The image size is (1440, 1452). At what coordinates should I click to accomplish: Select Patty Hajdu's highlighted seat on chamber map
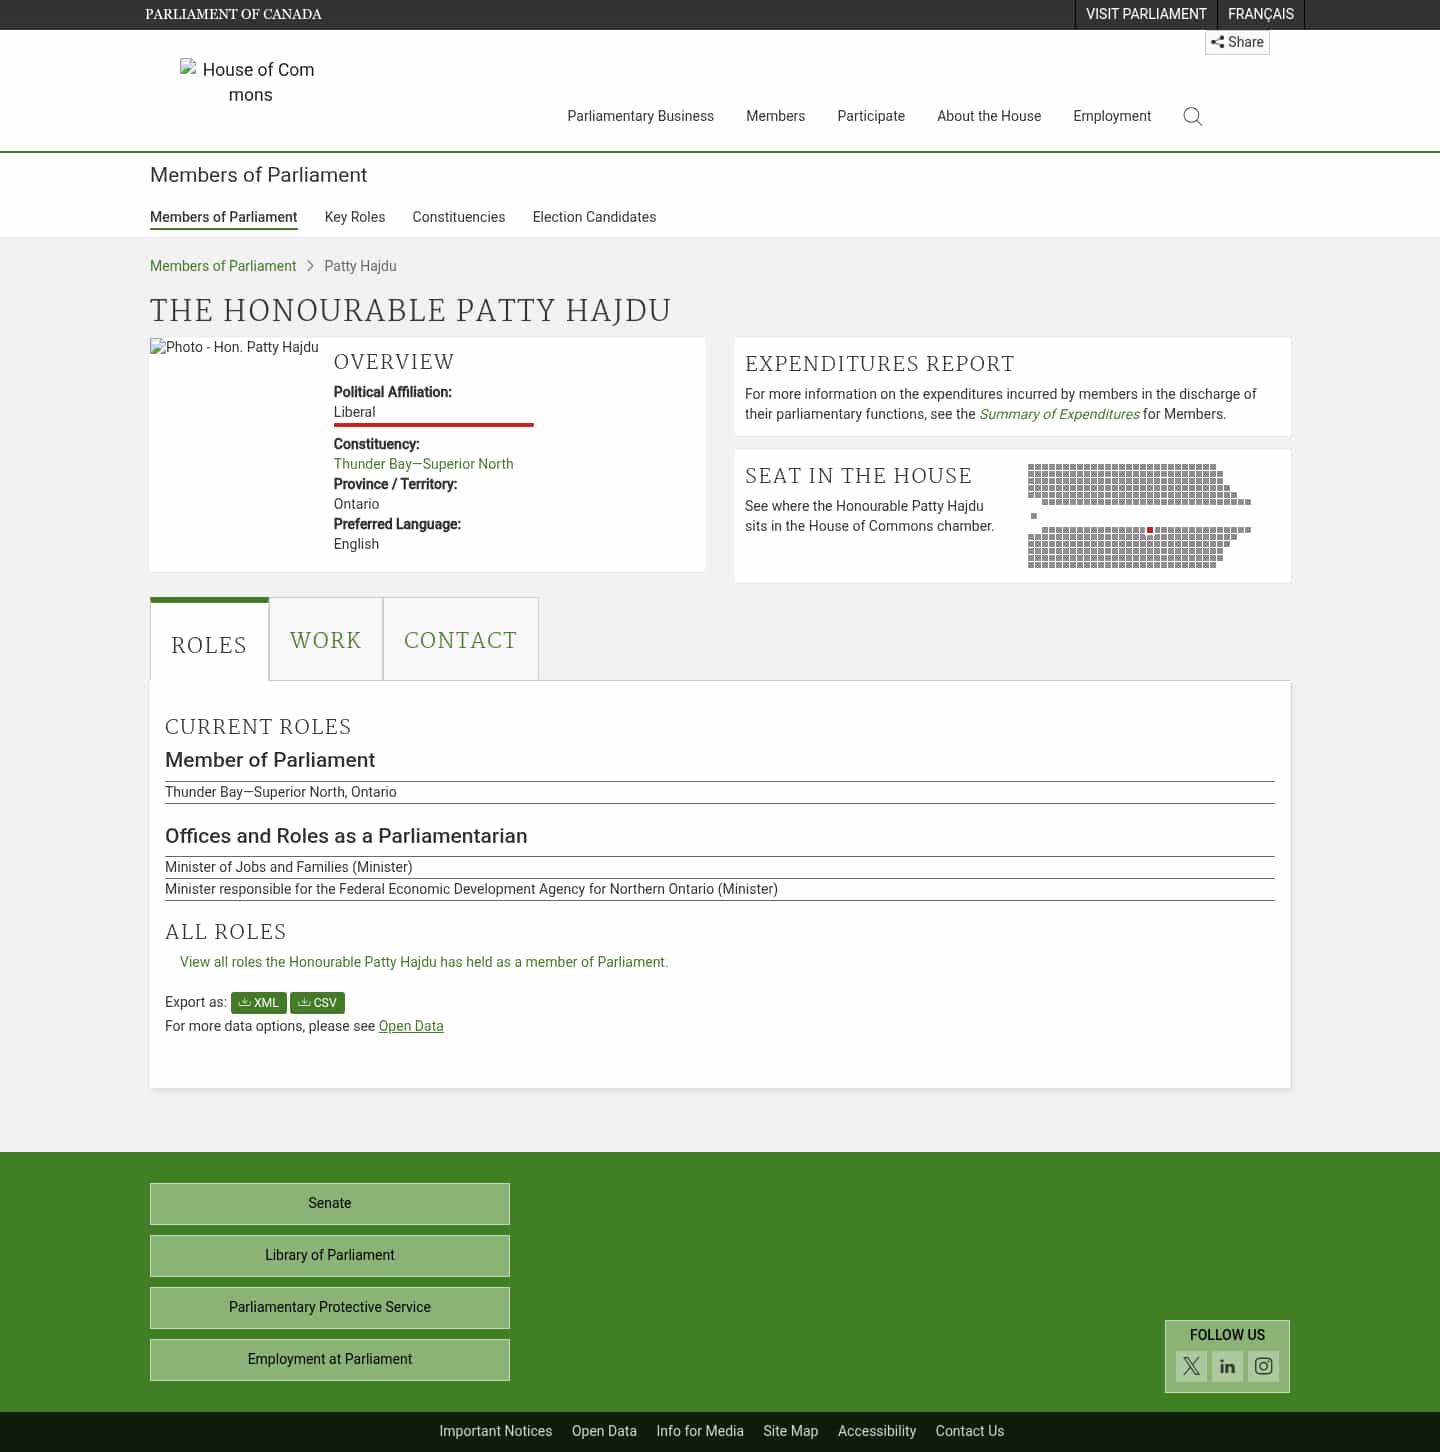tap(1150, 529)
